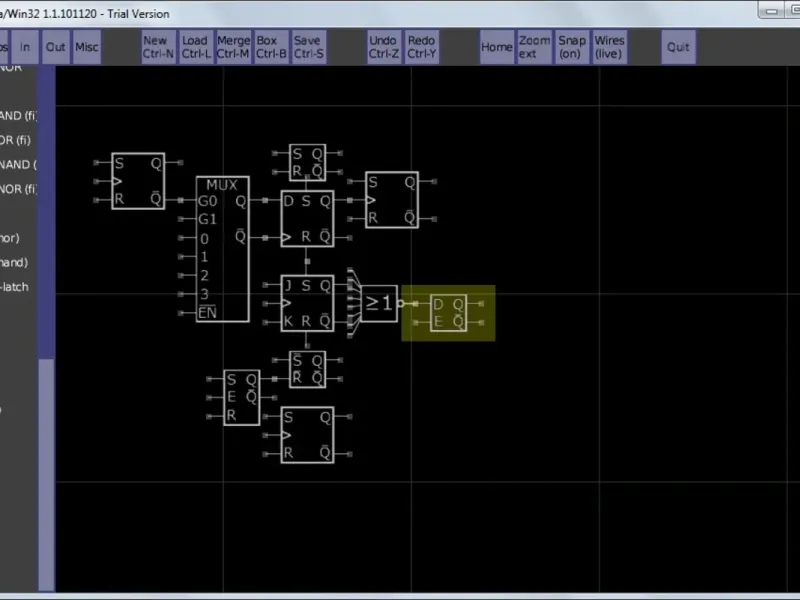Select the inverted S R latch below JK flip-flop
The height and width of the screenshot is (600, 800).
307,369
